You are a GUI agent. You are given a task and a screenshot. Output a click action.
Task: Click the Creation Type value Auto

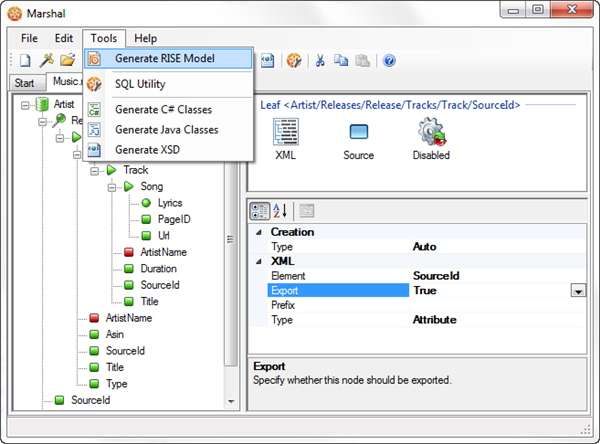[497, 247]
